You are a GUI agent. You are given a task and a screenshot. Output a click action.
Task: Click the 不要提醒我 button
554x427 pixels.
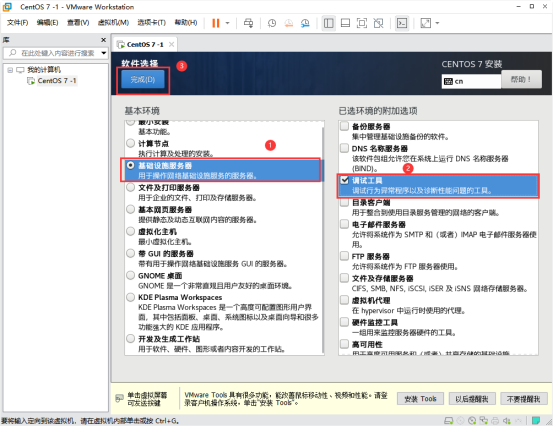(x=524, y=399)
